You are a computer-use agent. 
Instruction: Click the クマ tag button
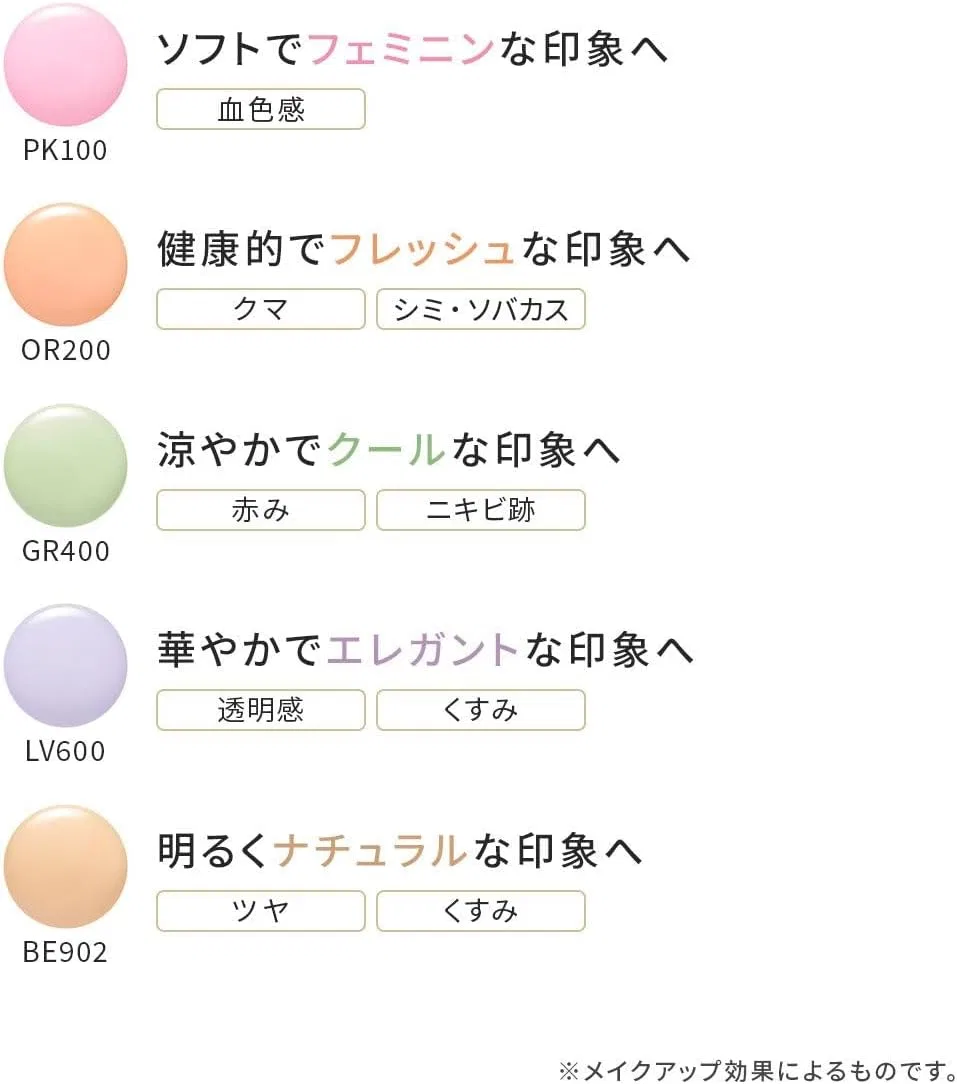point(261,309)
